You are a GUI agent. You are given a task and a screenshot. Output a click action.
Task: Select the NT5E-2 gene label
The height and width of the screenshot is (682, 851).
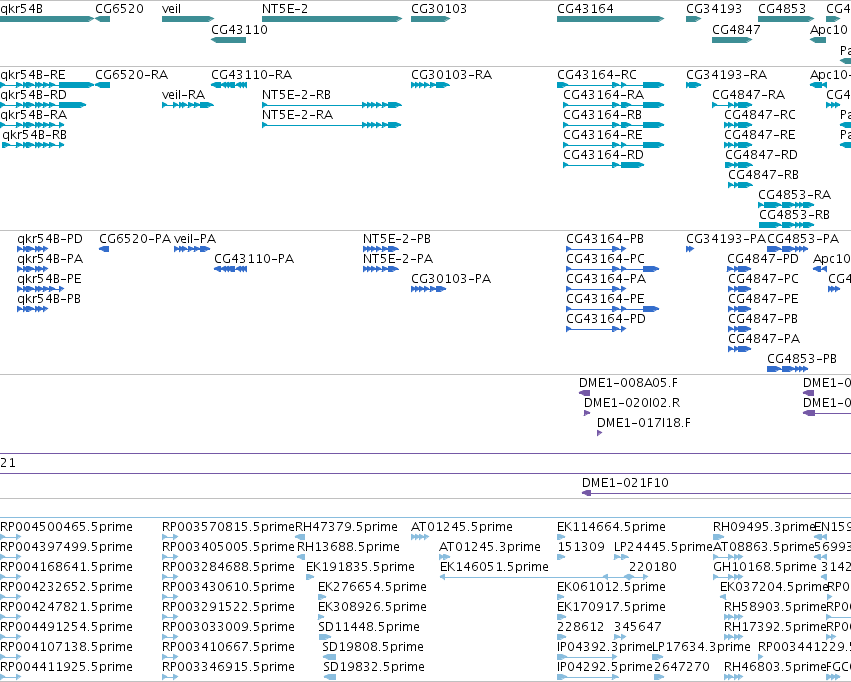[x=285, y=9]
